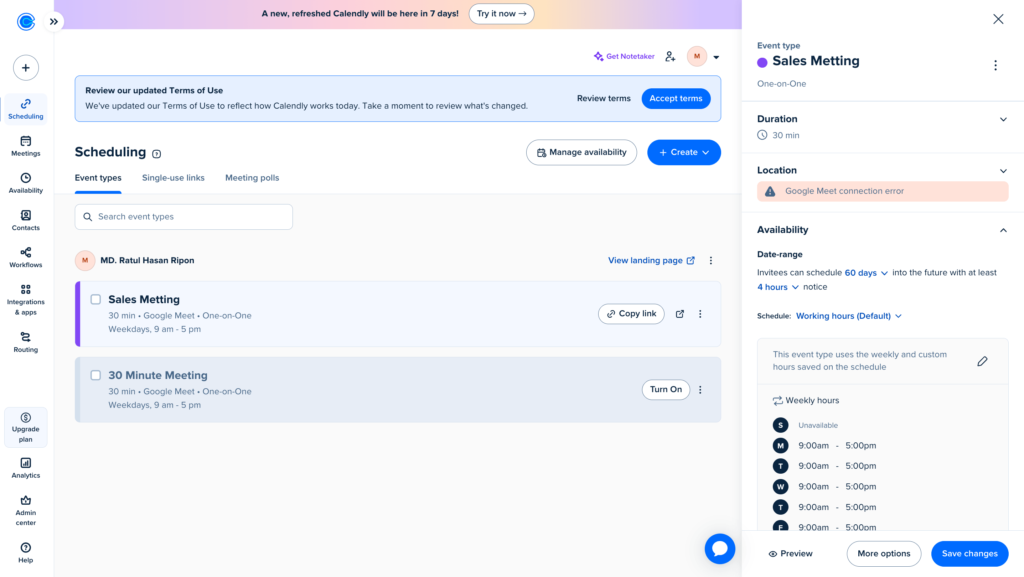1024x577 pixels.
Task: Turn On the 30 Minute Meeting
Action: [x=665, y=390]
